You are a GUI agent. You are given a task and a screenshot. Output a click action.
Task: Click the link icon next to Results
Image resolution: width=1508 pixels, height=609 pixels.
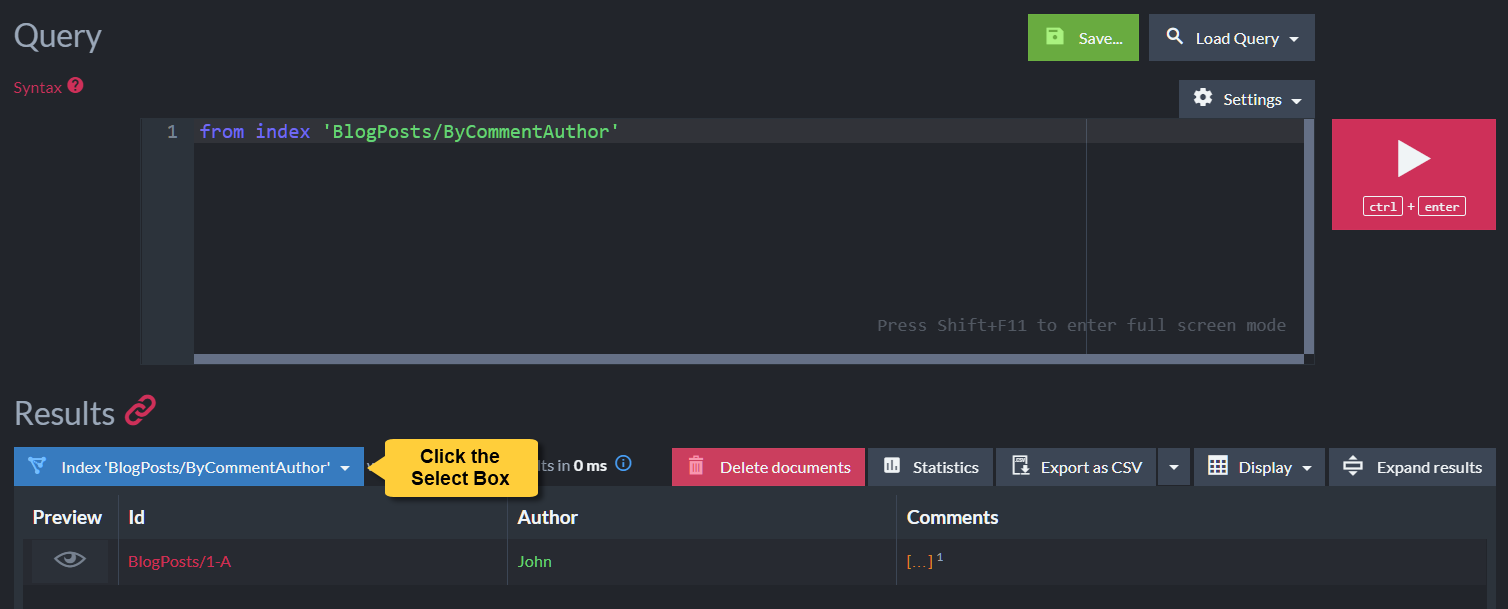(x=141, y=411)
